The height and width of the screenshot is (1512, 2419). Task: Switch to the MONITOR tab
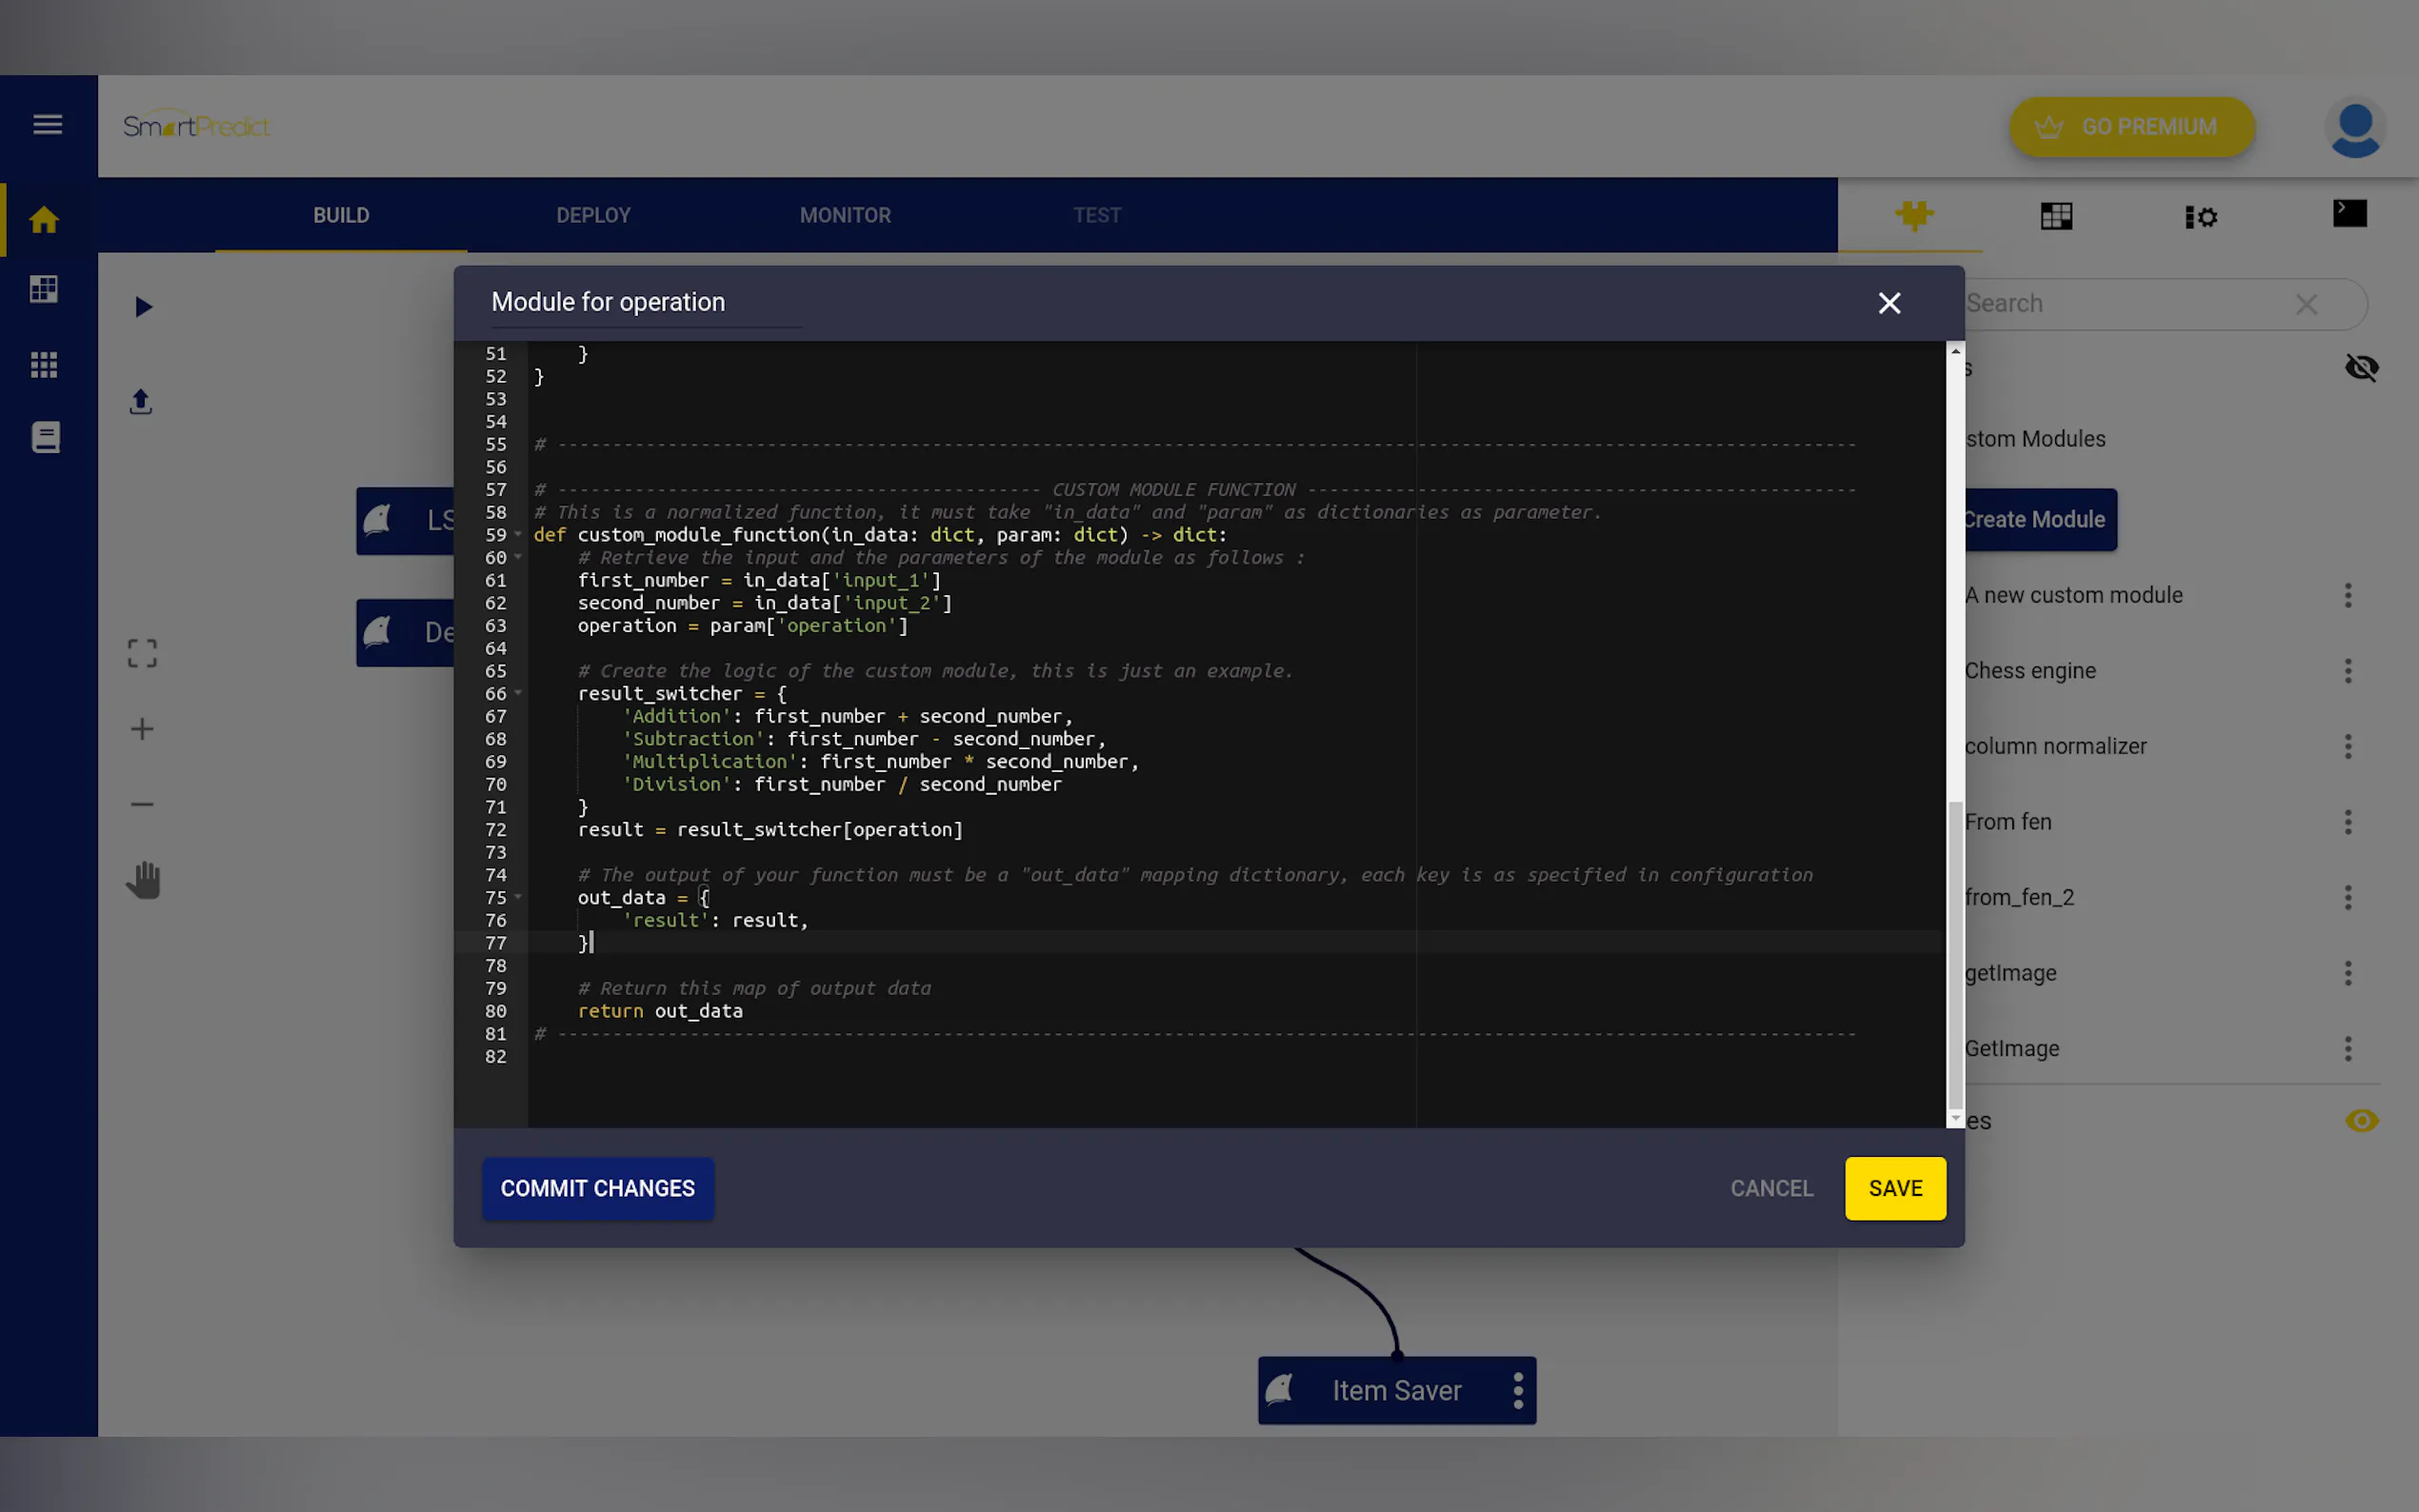tap(845, 215)
